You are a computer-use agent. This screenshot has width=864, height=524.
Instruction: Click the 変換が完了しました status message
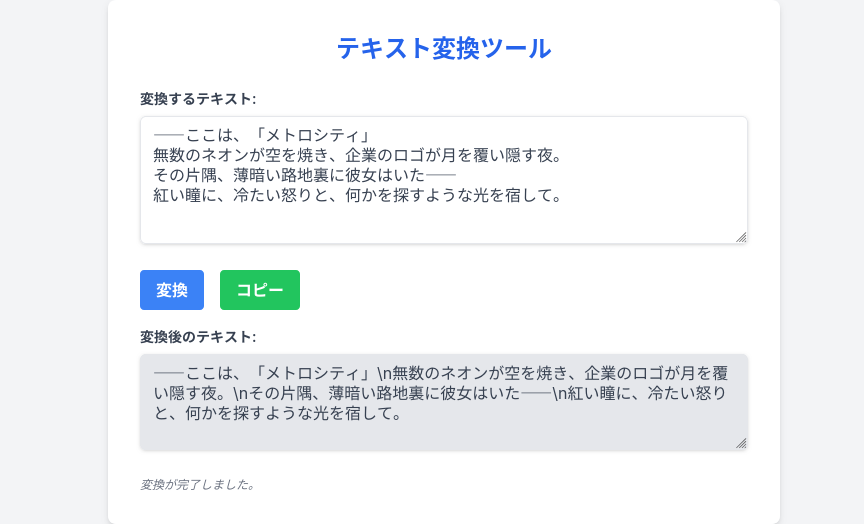tap(198, 485)
